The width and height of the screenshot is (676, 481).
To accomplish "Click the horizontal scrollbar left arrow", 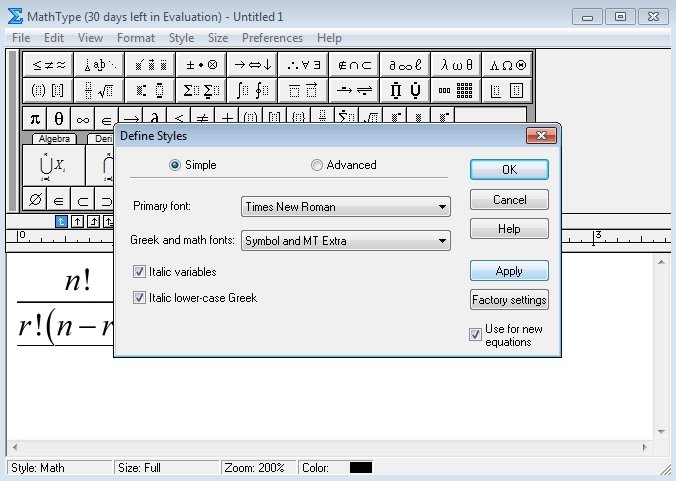I will tap(15, 447).
